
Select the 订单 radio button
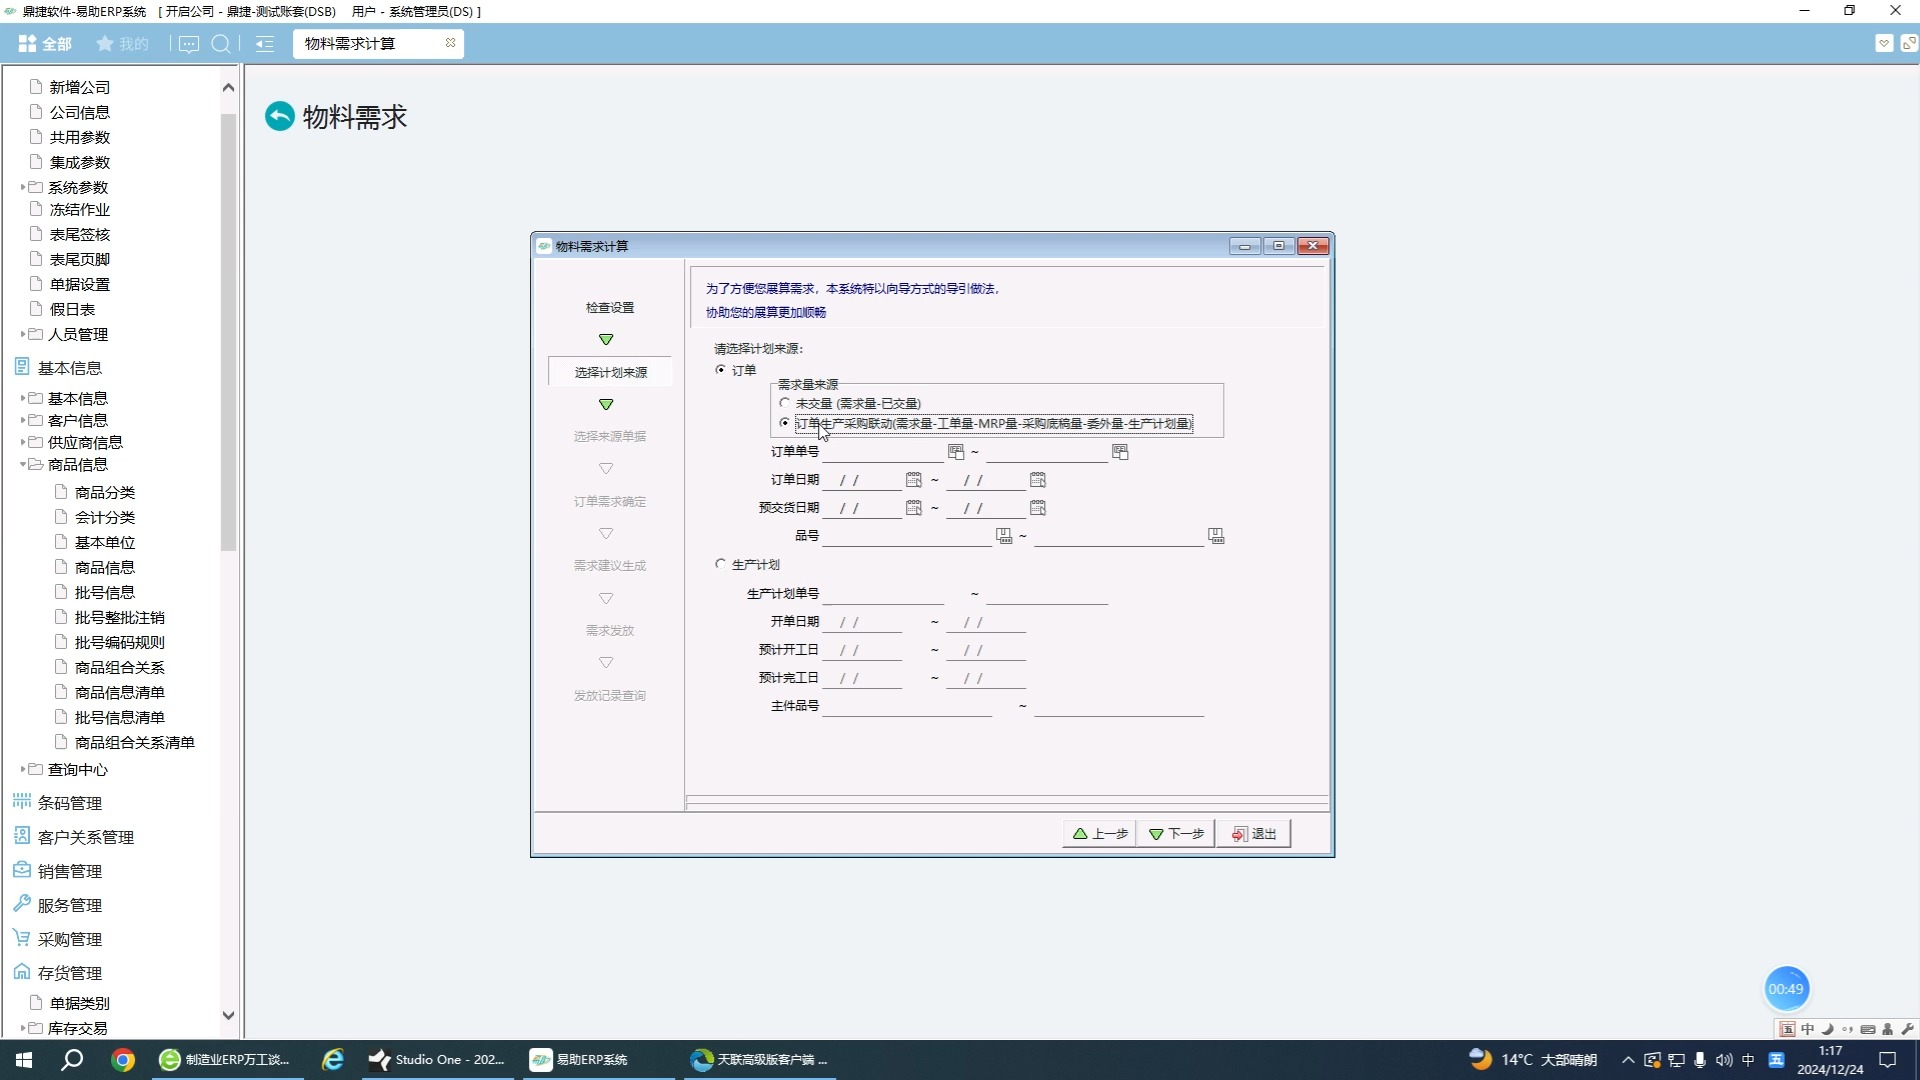click(720, 370)
